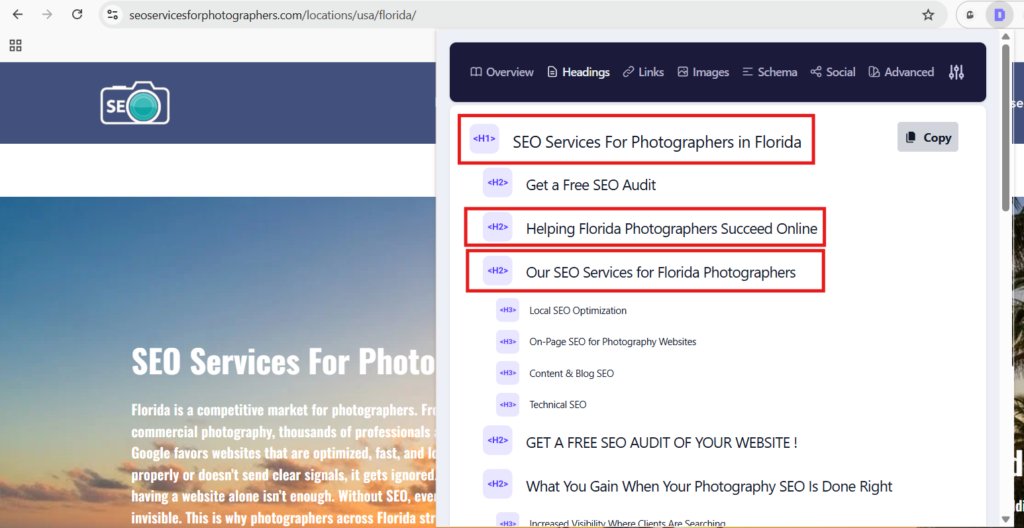This screenshot has height=528, width=1024.
Task: Click the browser back arrow
Action: [x=17, y=15]
